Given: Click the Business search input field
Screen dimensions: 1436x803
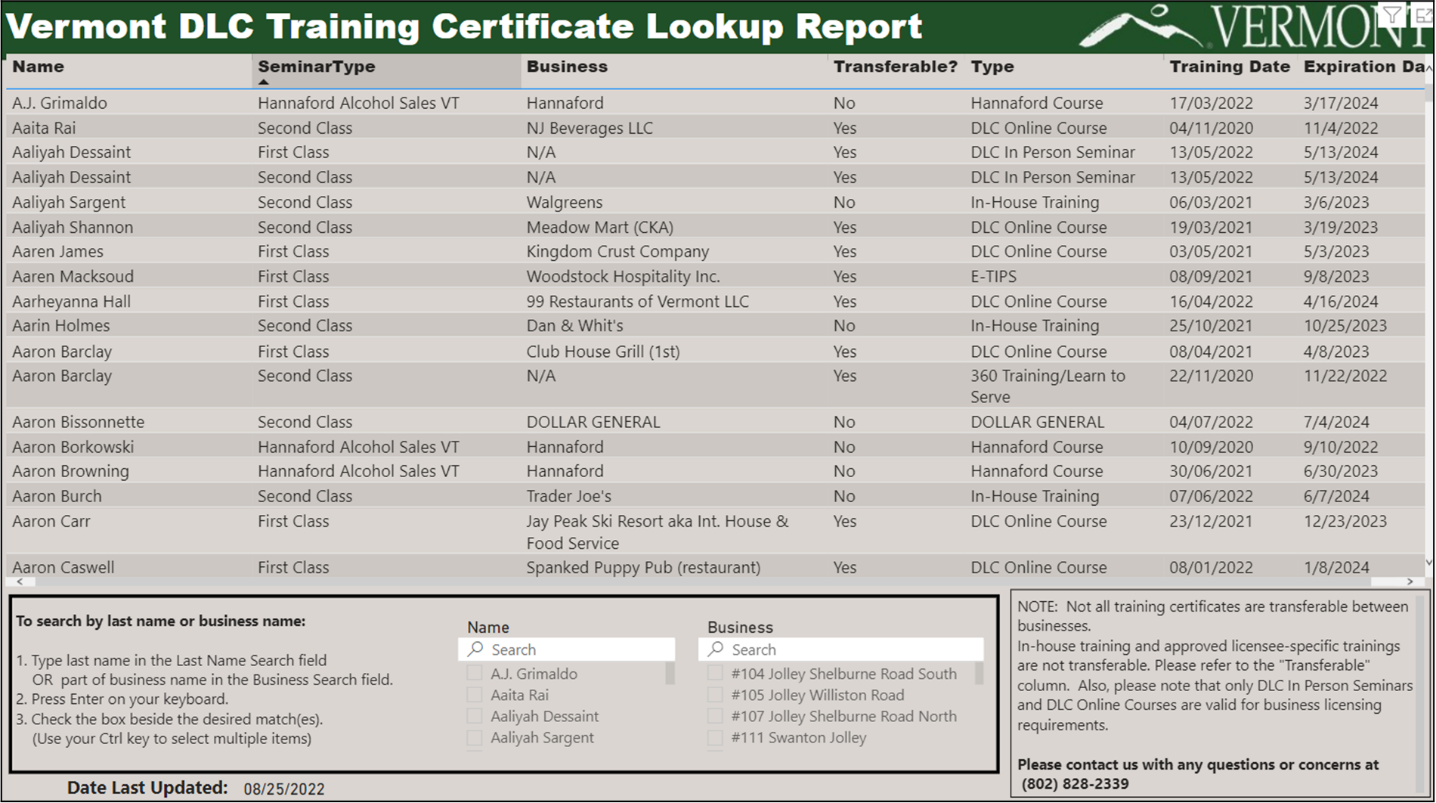Looking at the screenshot, I should 850,649.
